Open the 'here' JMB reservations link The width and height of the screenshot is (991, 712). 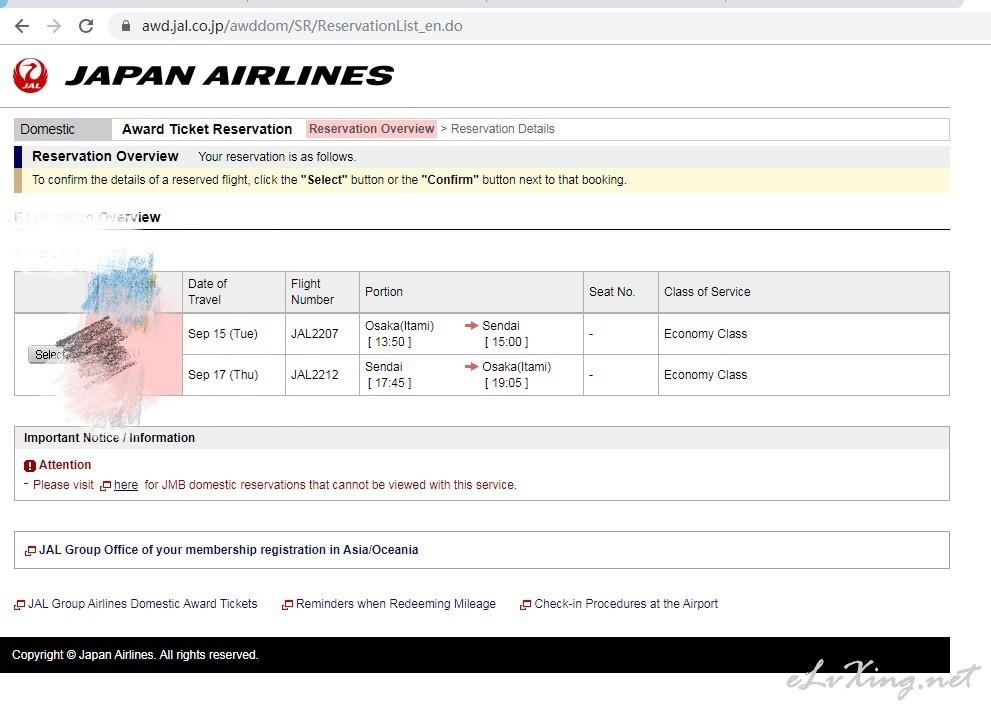(x=126, y=485)
